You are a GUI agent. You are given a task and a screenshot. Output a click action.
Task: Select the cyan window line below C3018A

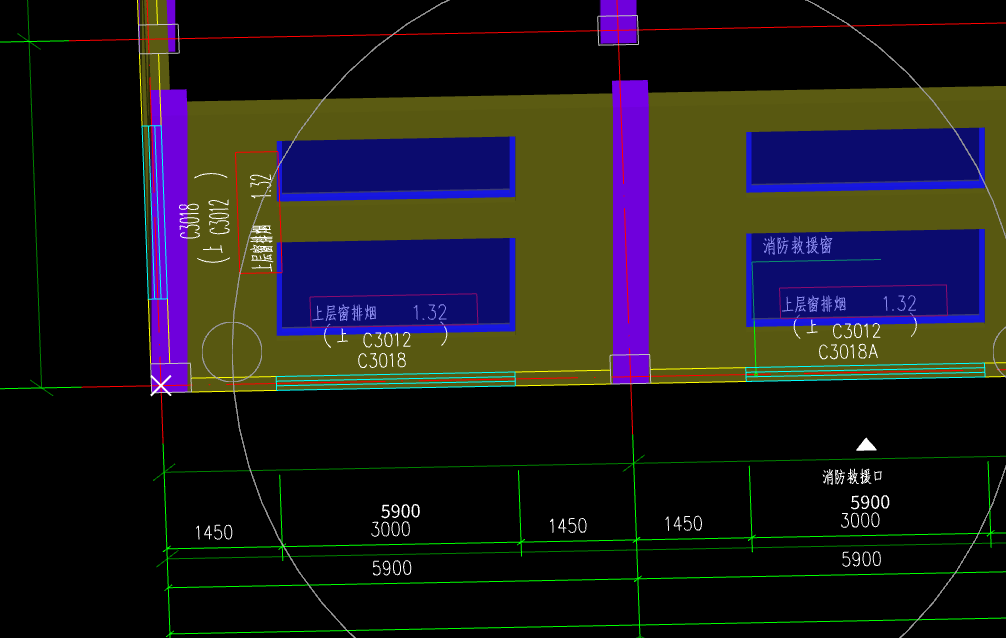coord(865,372)
